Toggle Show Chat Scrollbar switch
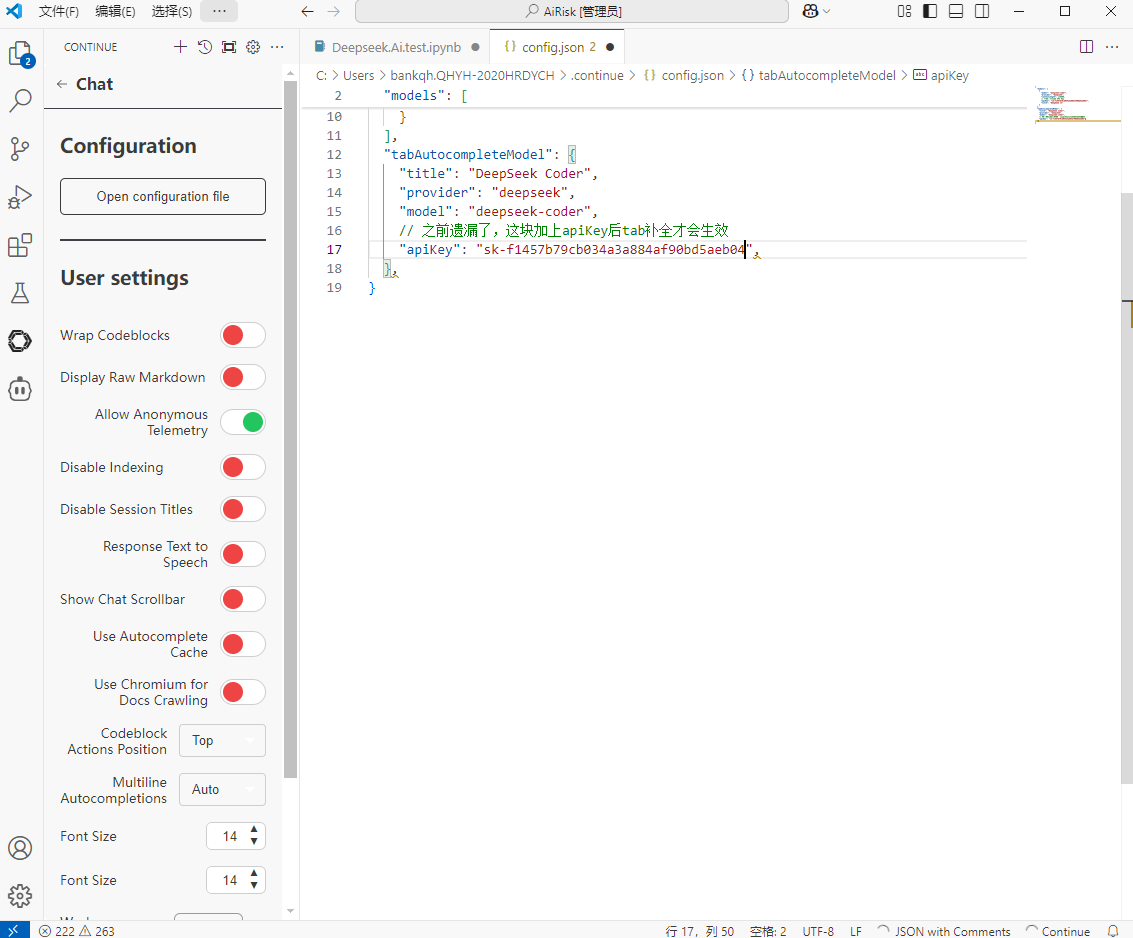The width and height of the screenshot is (1133, 938). click(x=243, y=599)
